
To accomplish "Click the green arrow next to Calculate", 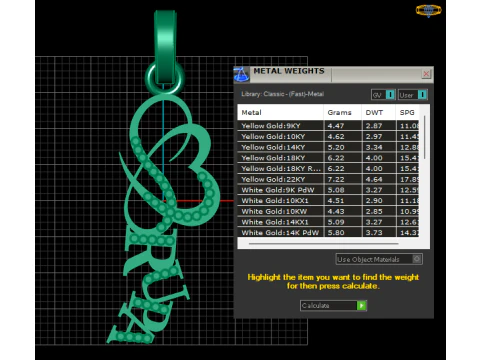I will 361,305.
